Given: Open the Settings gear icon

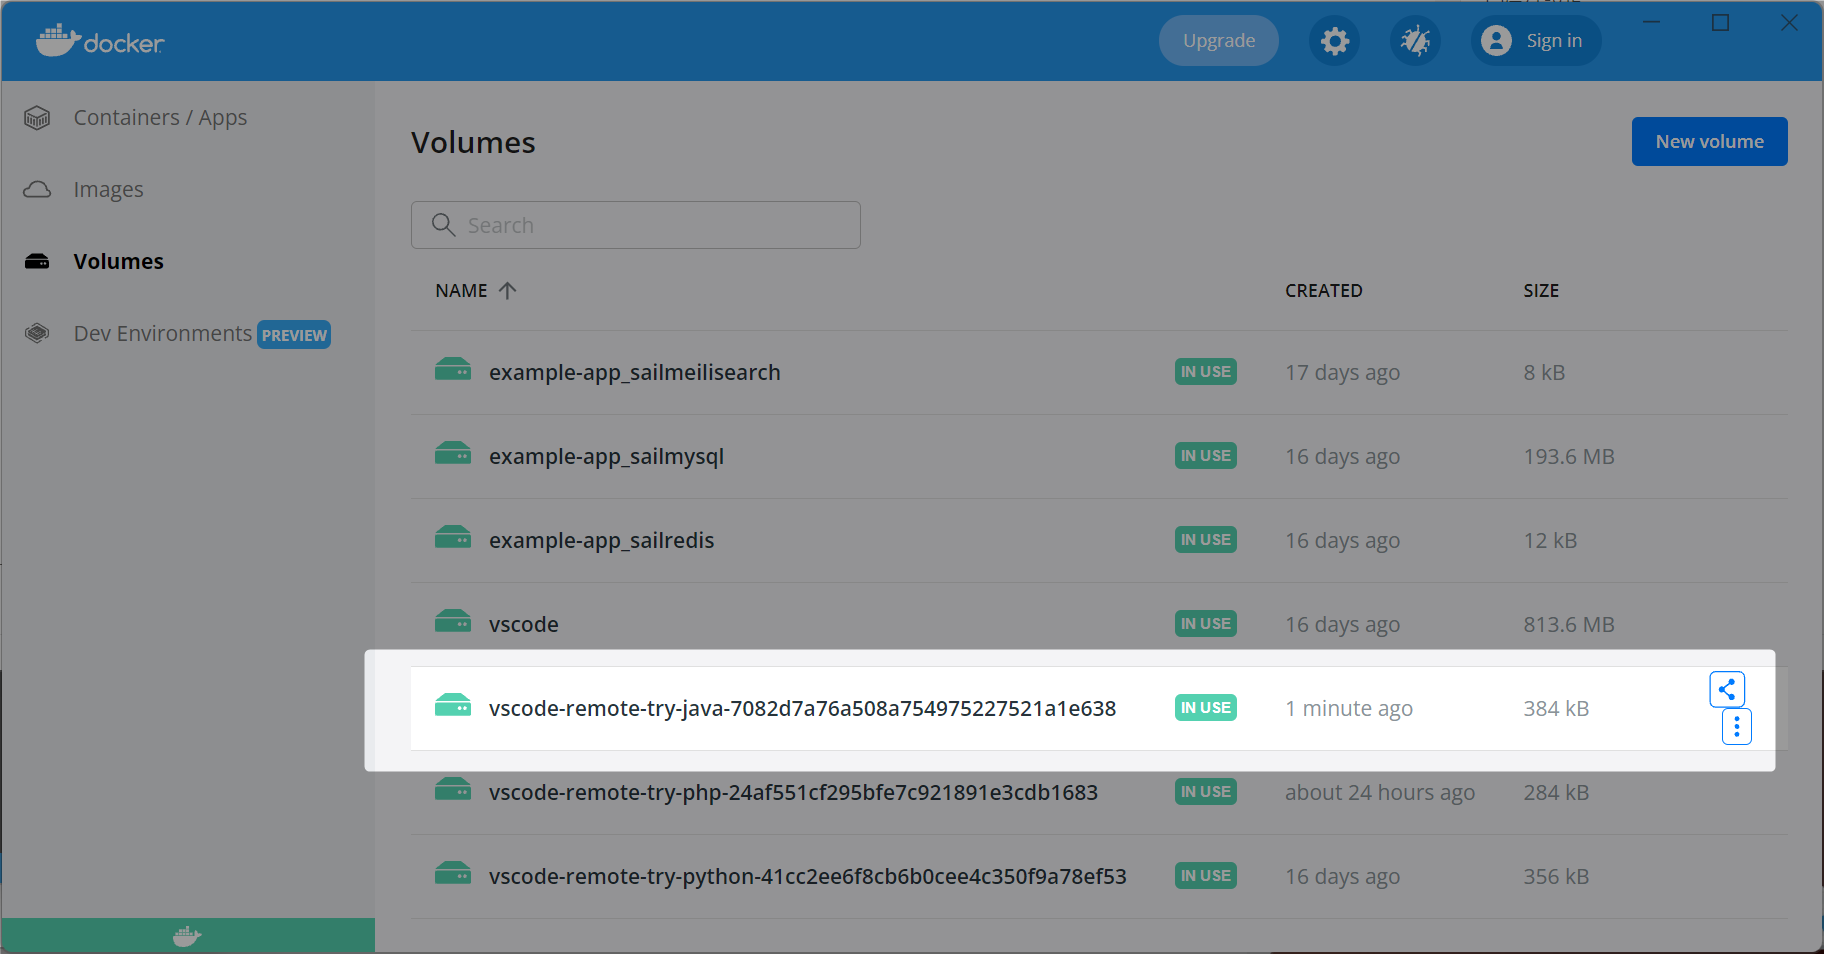Looking at the screenshot, I should pos(1334,41).
